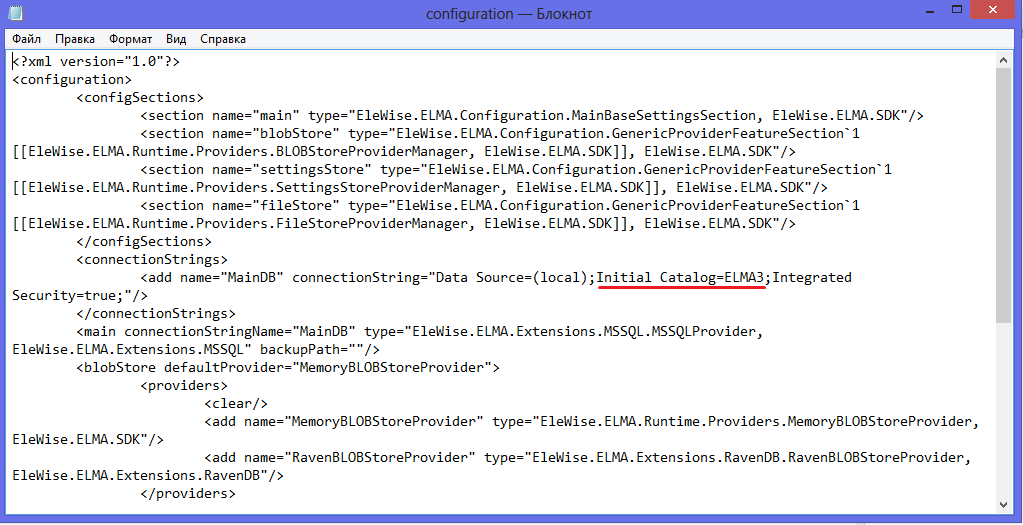The width and height of the screenshot is (1023, 525).
Task: Open the Файл menu
Action: [x=27, y=39]
